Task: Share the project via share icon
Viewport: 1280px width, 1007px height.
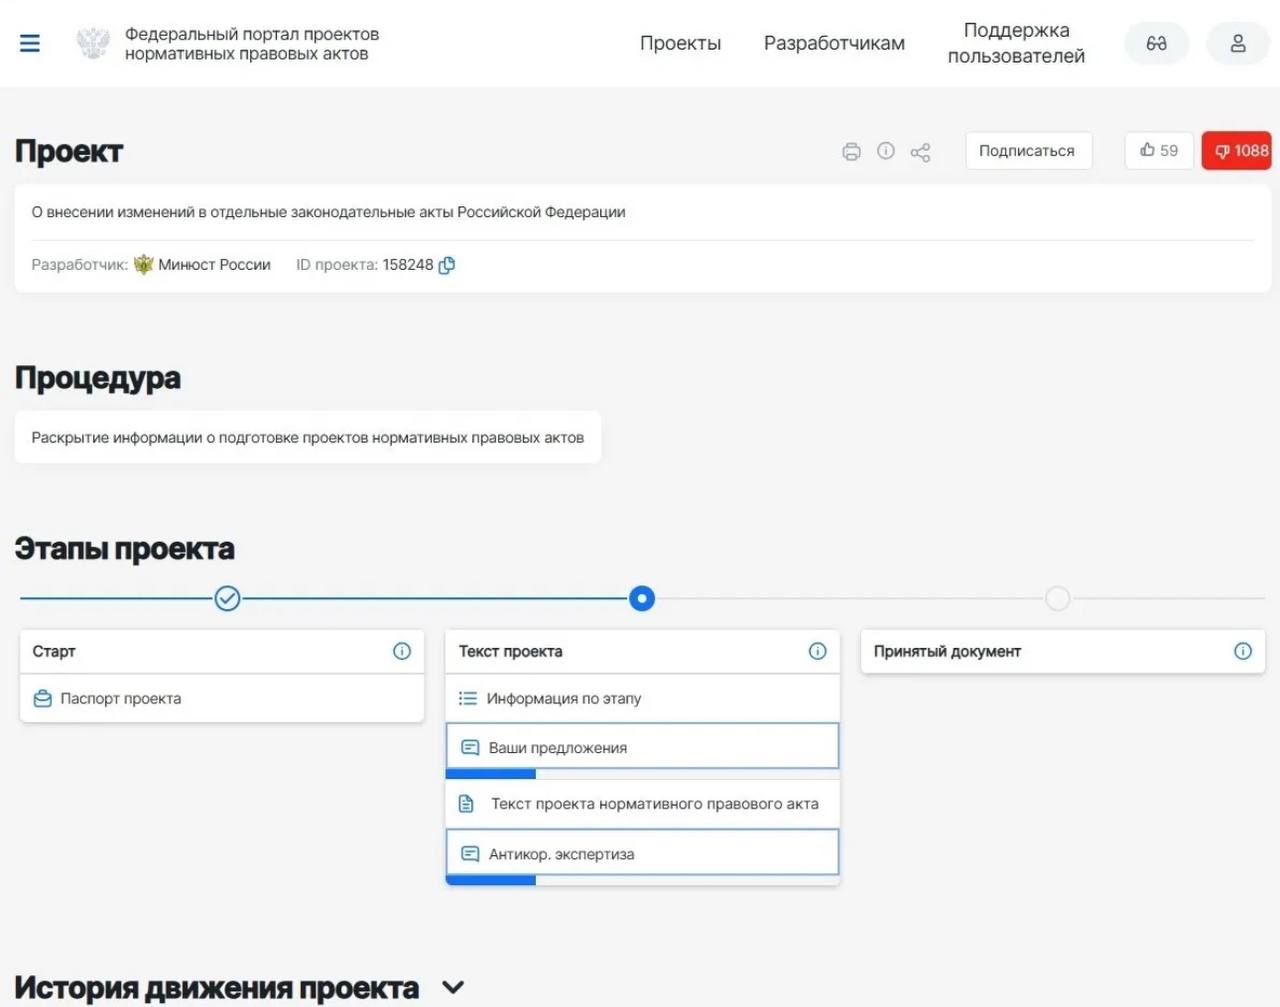Action: pos(921,152)
